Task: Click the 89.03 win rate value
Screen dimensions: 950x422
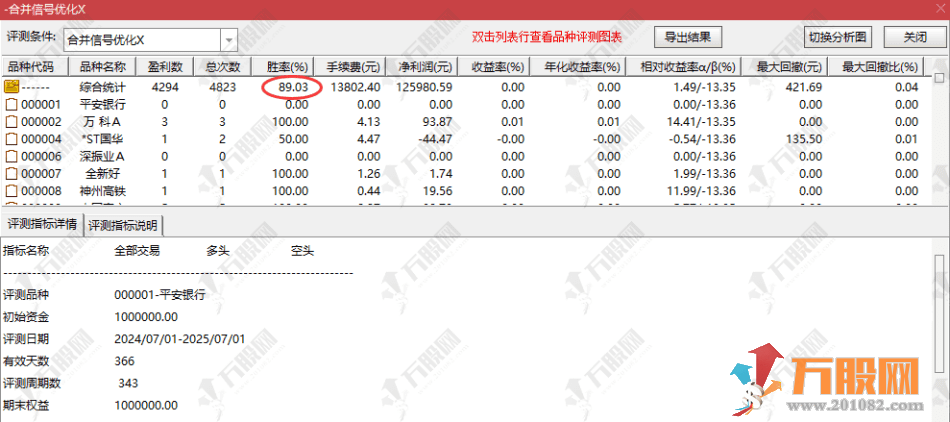Action: click(x=294, y=87)
